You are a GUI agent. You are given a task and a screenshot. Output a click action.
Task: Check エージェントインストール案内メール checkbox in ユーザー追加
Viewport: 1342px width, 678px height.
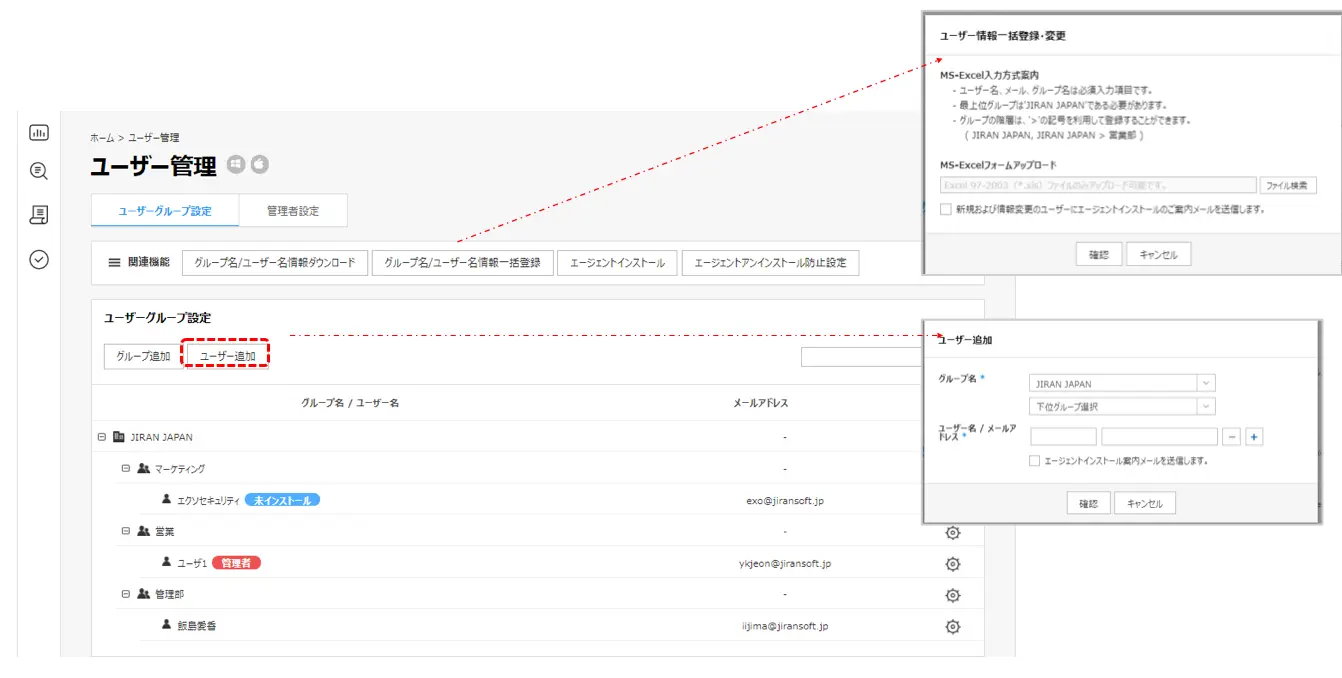[x=1035, y=461]
